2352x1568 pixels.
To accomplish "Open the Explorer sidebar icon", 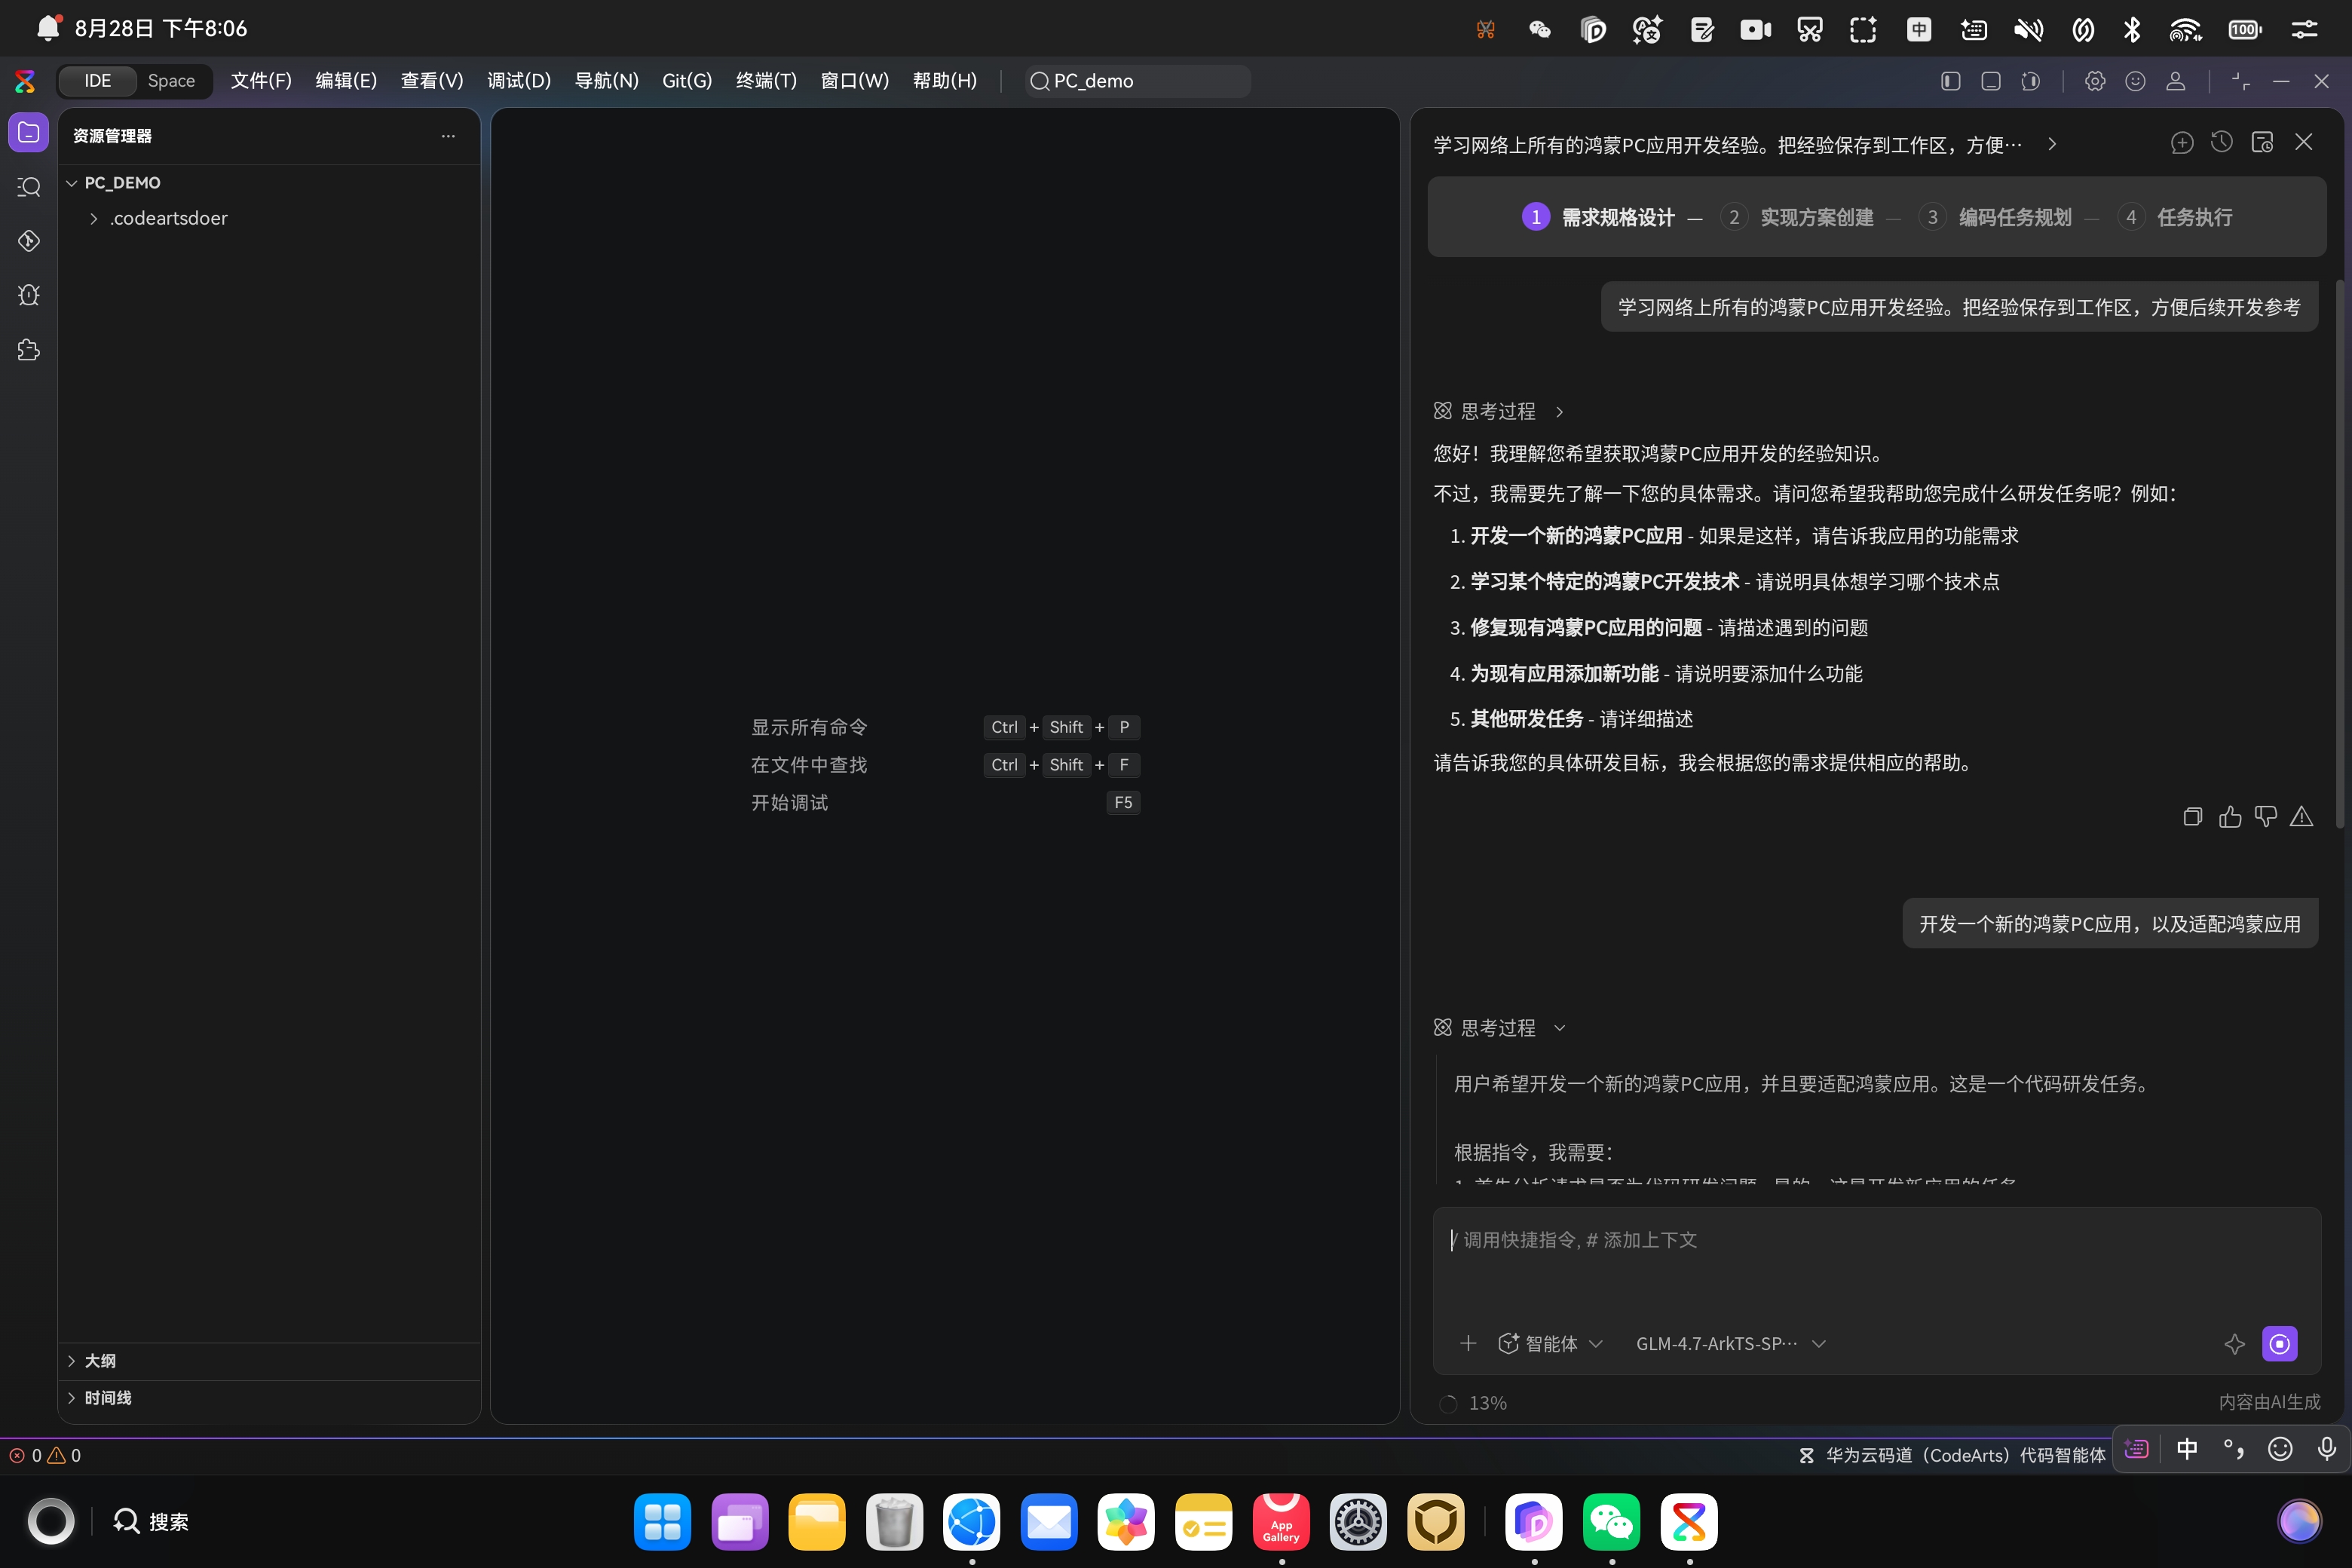I will click(28, 132).
